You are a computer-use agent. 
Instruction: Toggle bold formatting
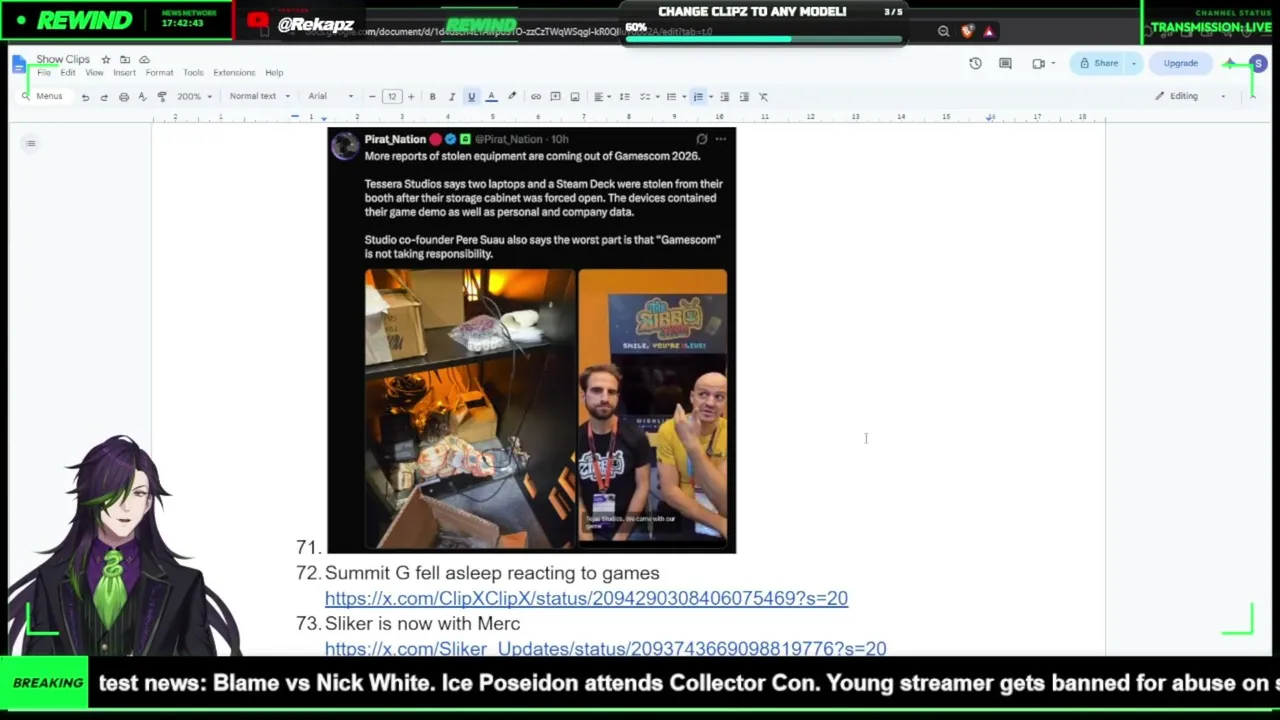[432, 97]
